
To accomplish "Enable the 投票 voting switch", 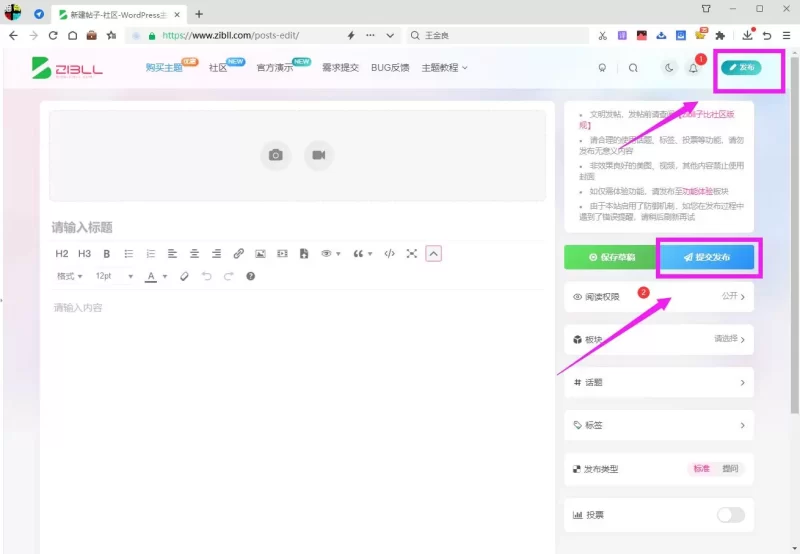I will click(x=731, y=515).
